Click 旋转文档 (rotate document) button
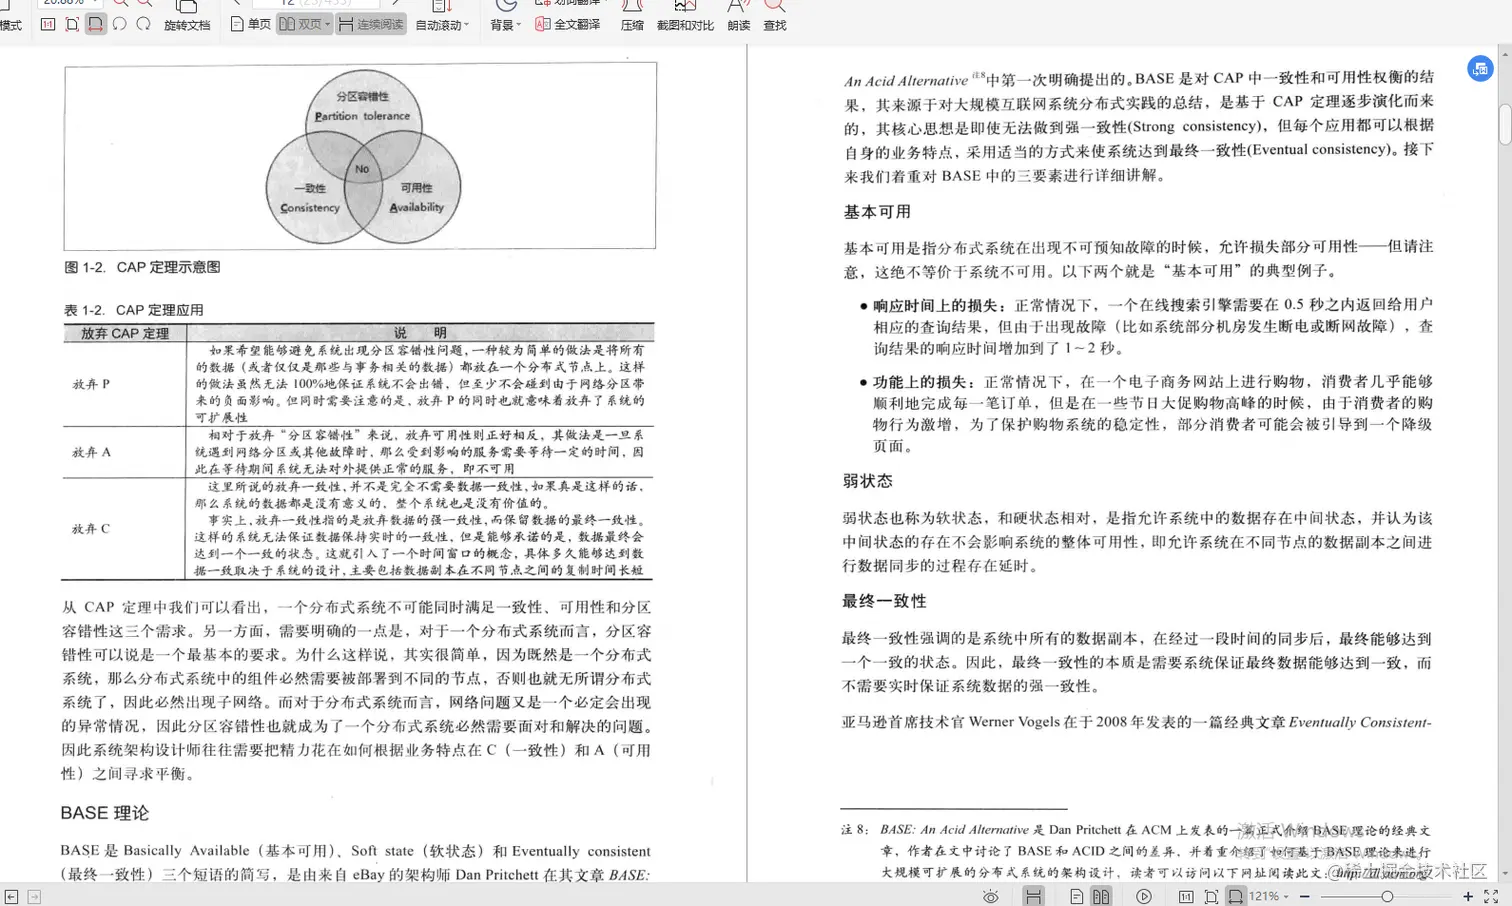1512x906 pixels. click(187, 18)
